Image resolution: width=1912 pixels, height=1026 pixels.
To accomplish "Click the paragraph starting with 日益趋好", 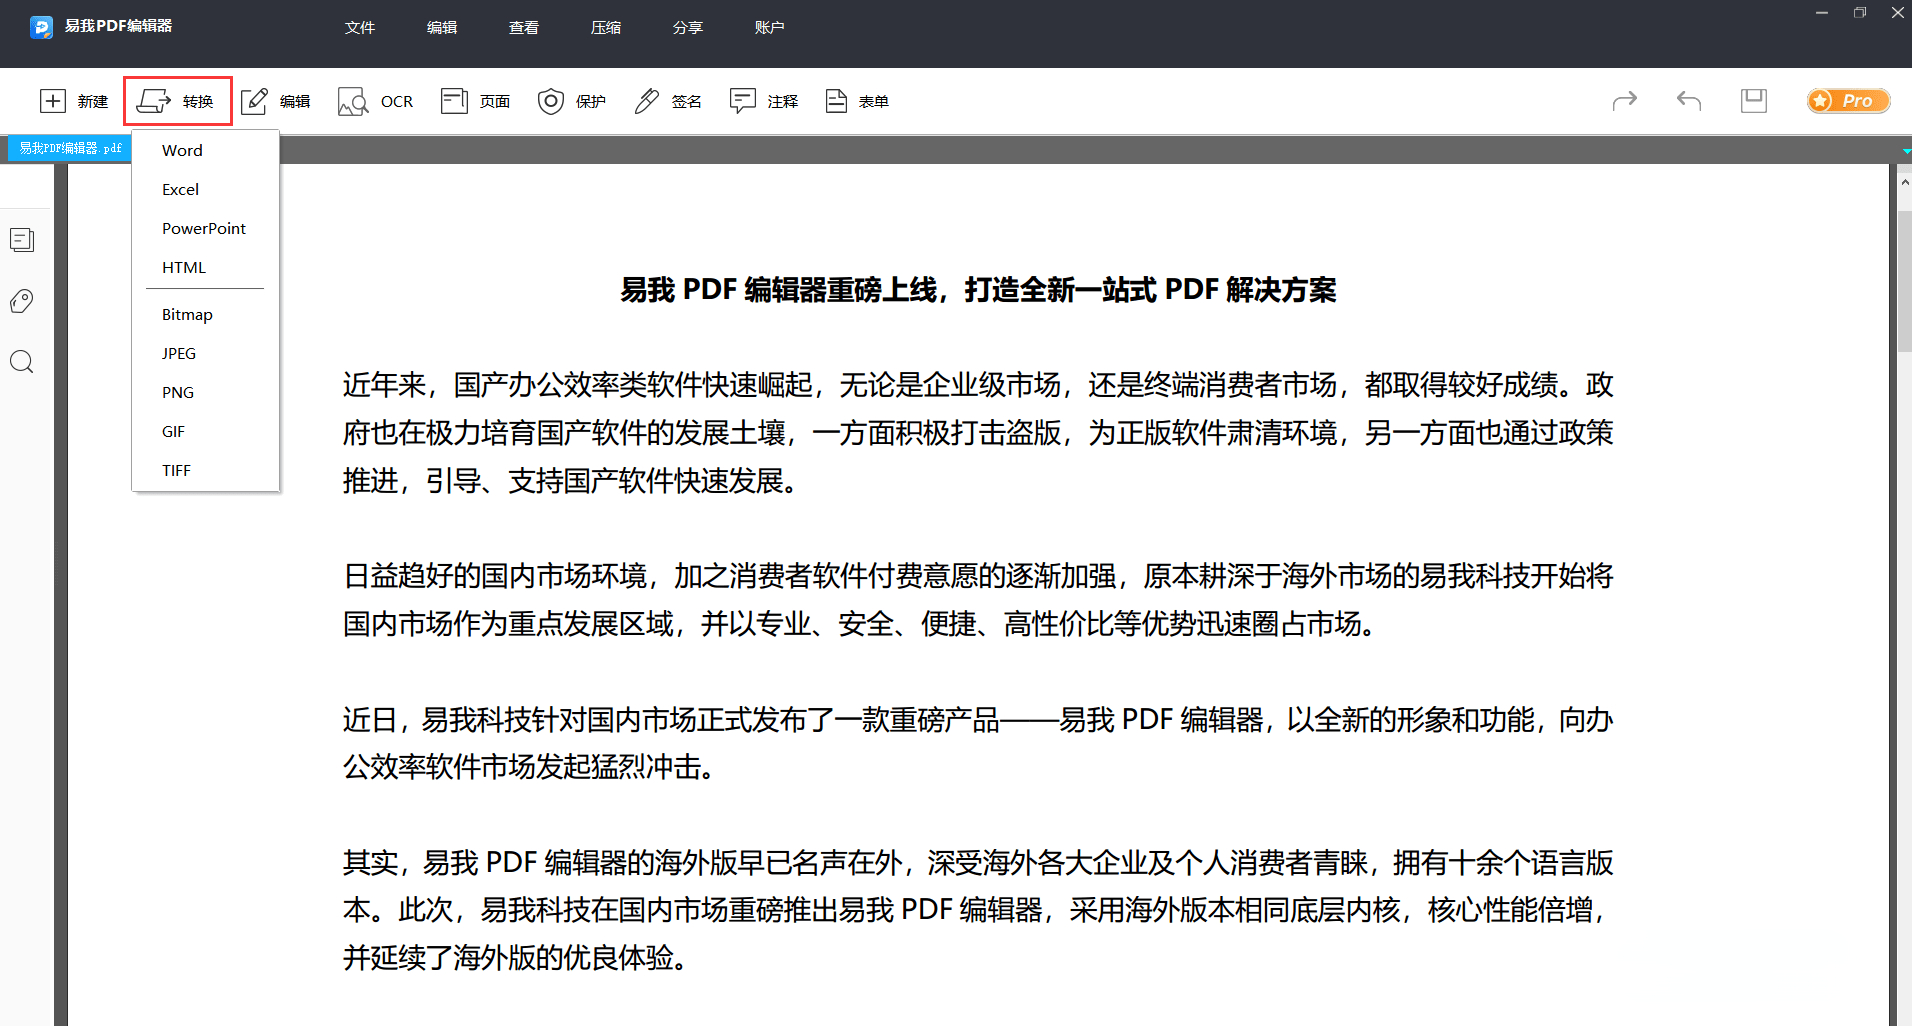I will coord(978,600).
